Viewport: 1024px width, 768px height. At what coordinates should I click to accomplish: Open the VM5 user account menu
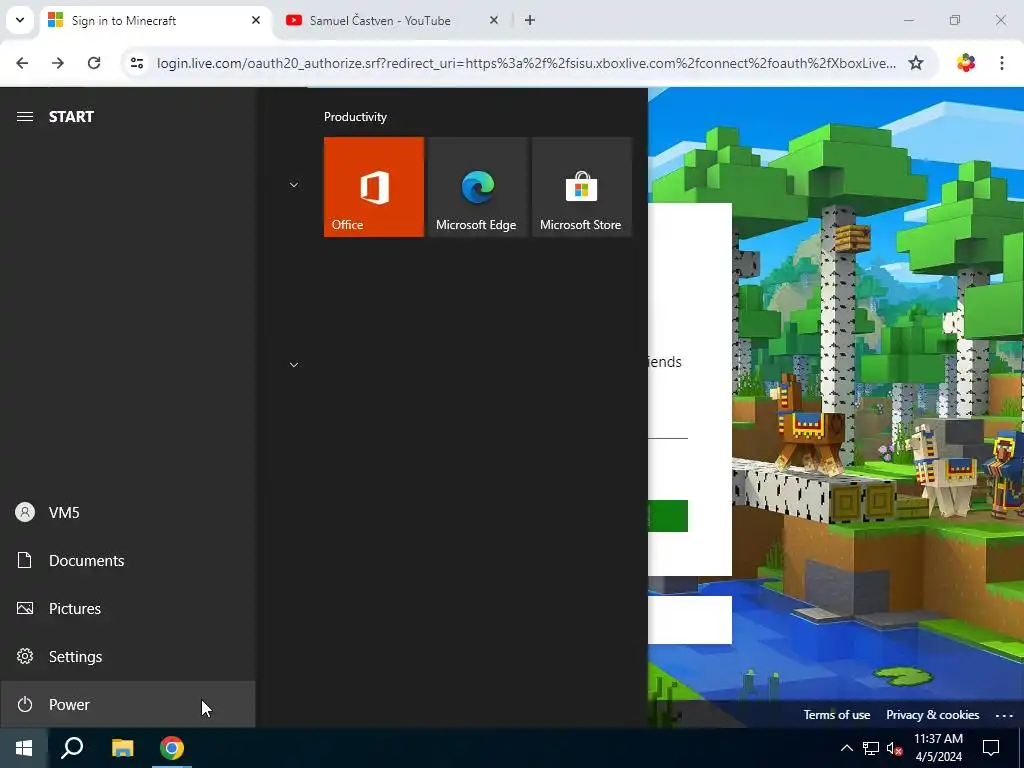(x=127, y=513)
